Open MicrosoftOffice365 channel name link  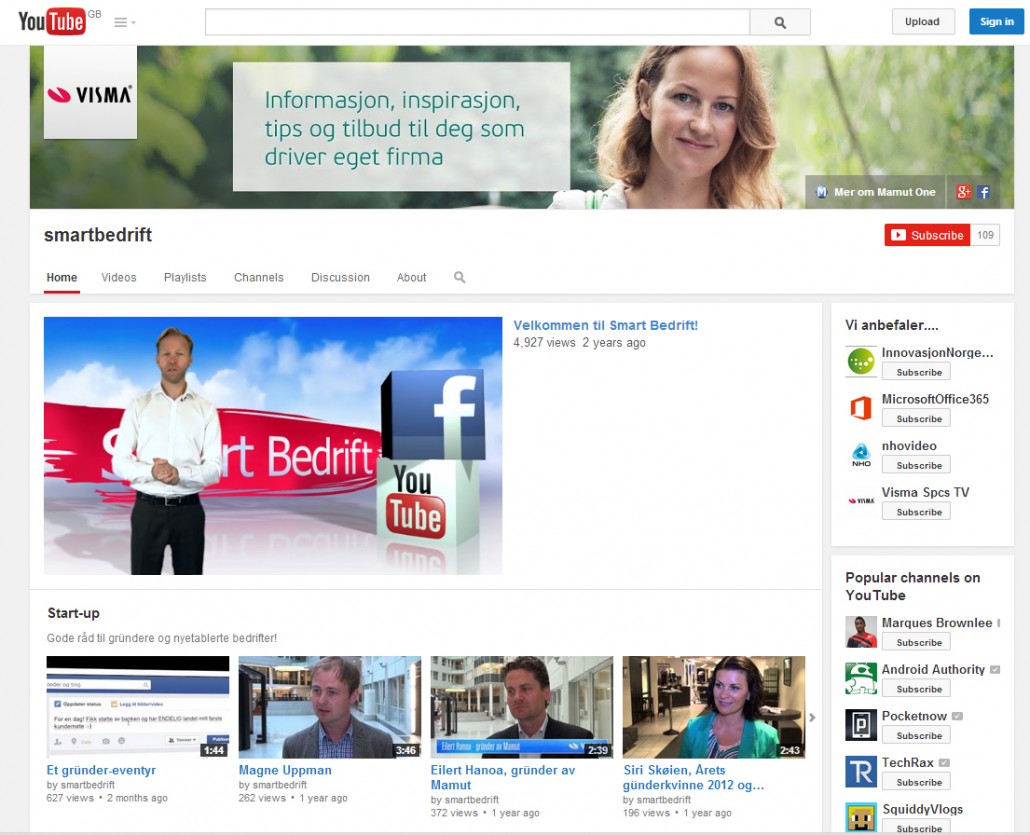(935, 399)
